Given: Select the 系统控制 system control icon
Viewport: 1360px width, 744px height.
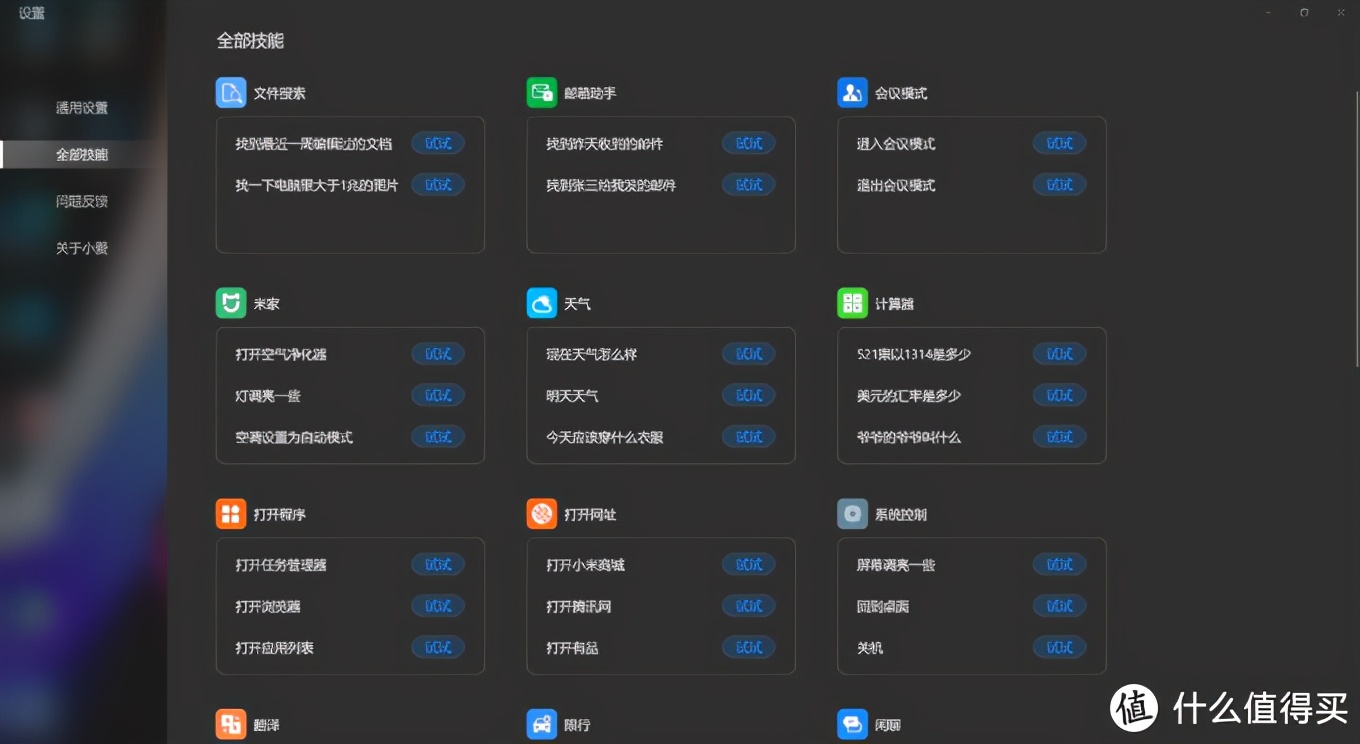Looking at the screenshot, I should (851, 514).
